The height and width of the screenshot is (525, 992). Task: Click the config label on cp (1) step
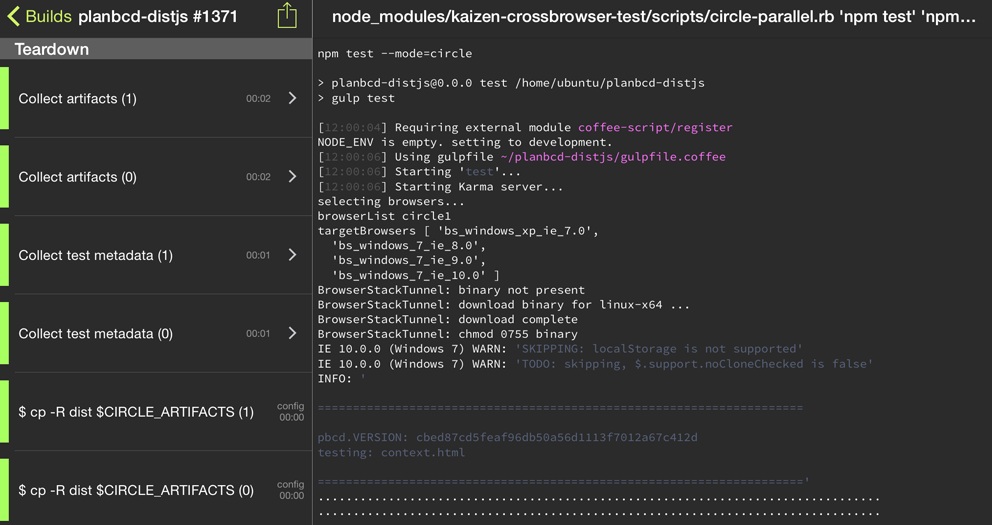coord(290,407)
